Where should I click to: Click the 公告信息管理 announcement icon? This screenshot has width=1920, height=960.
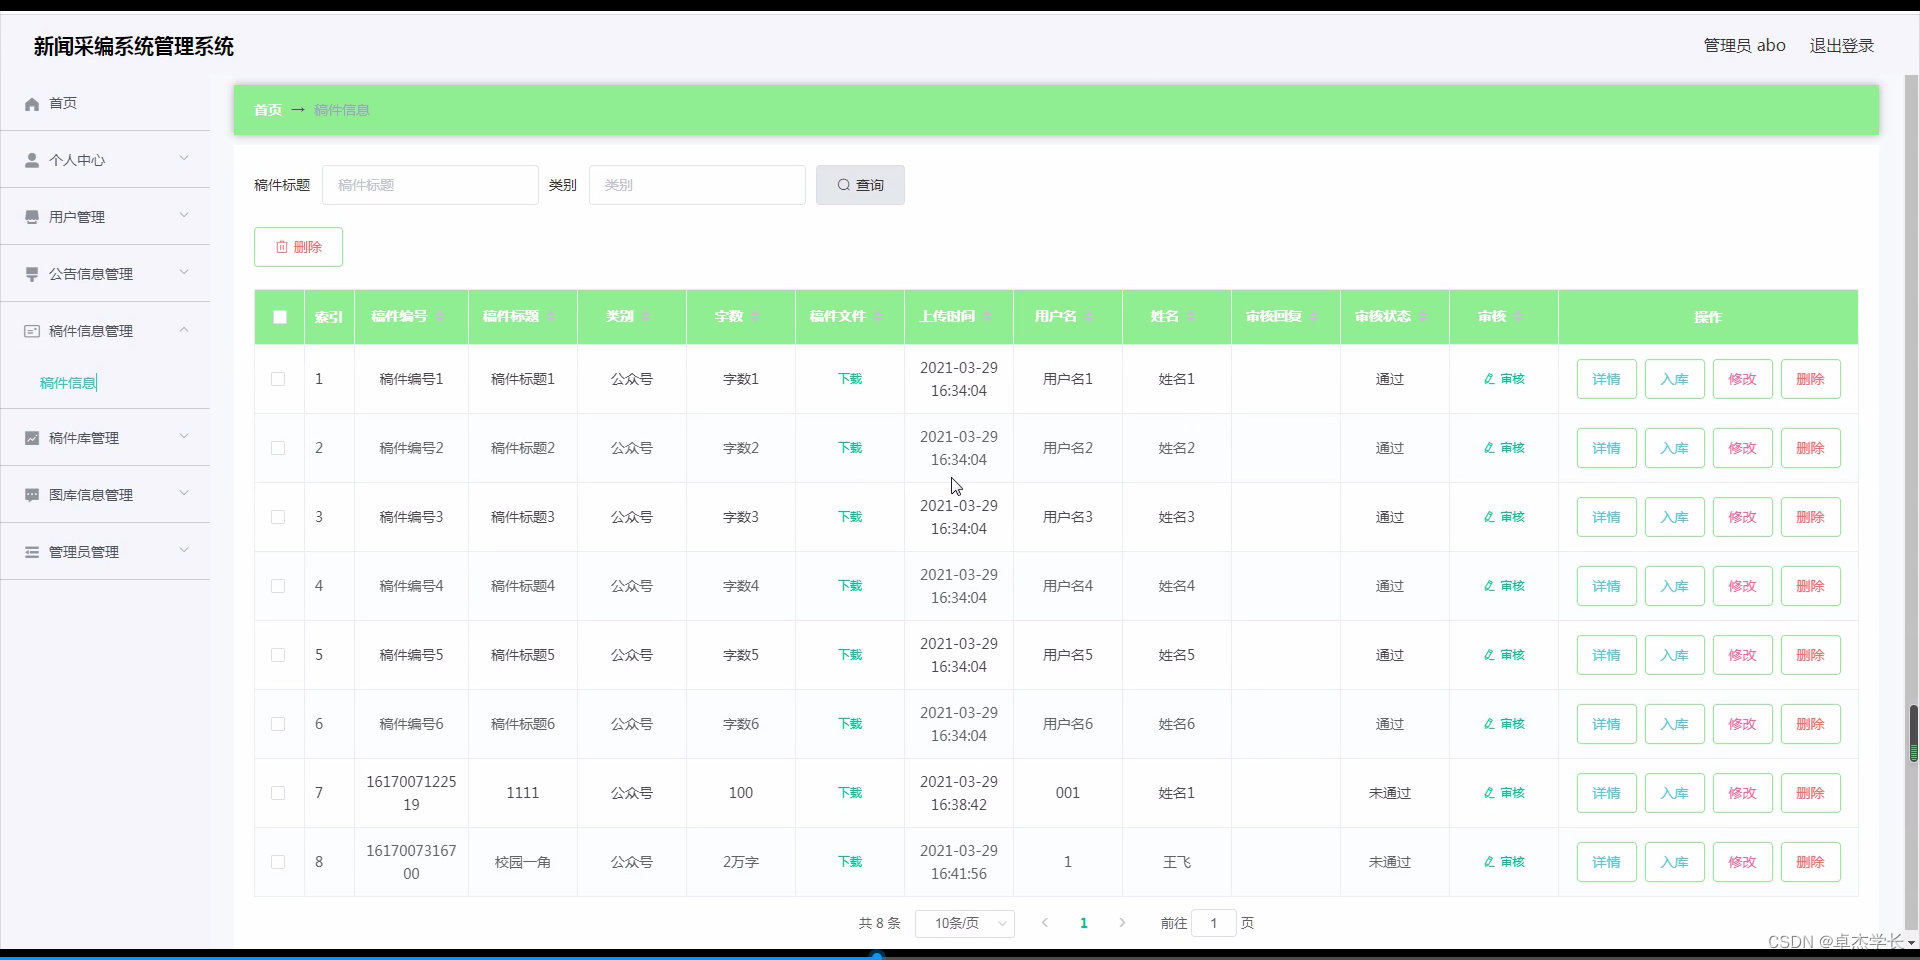pyautogui.click(x=32, y=274)
